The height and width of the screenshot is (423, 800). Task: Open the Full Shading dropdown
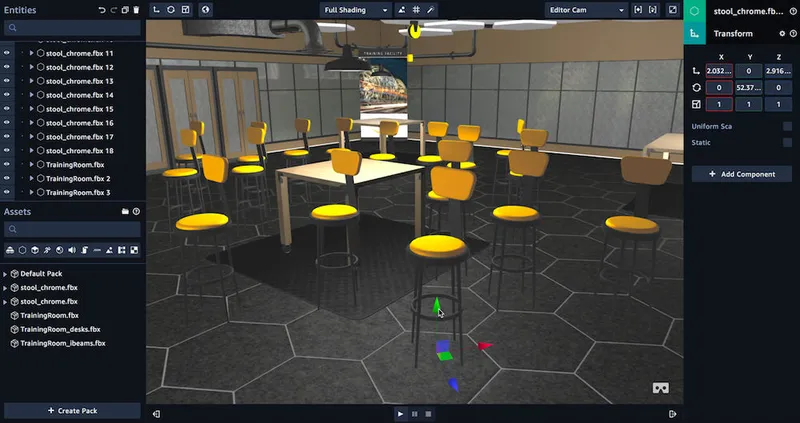coord(356,10)
